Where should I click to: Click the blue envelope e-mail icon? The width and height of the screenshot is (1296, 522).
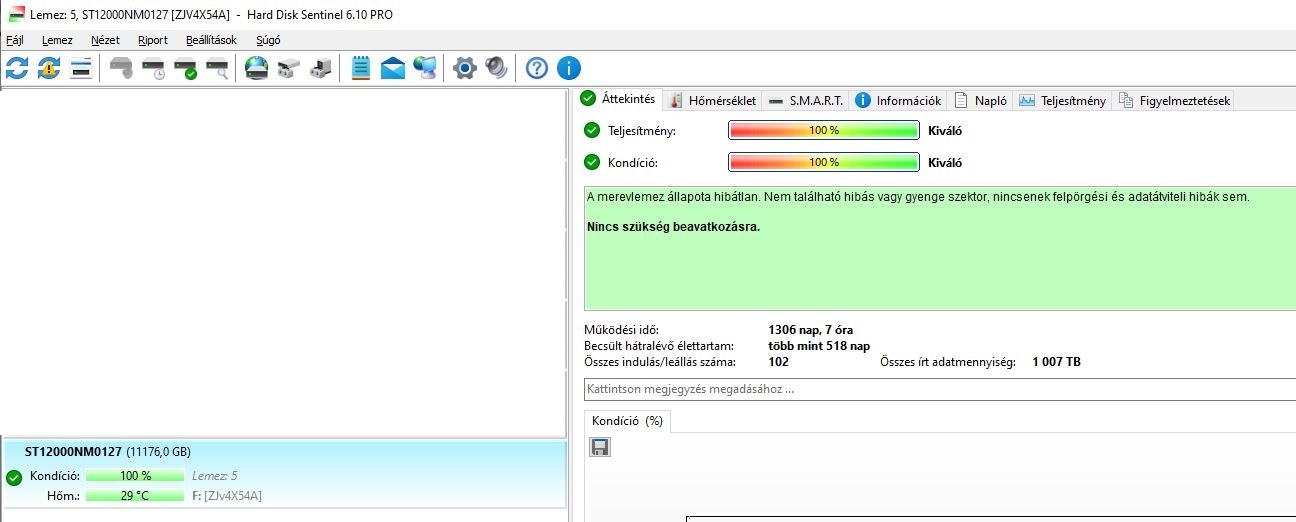tap(393, 68)
